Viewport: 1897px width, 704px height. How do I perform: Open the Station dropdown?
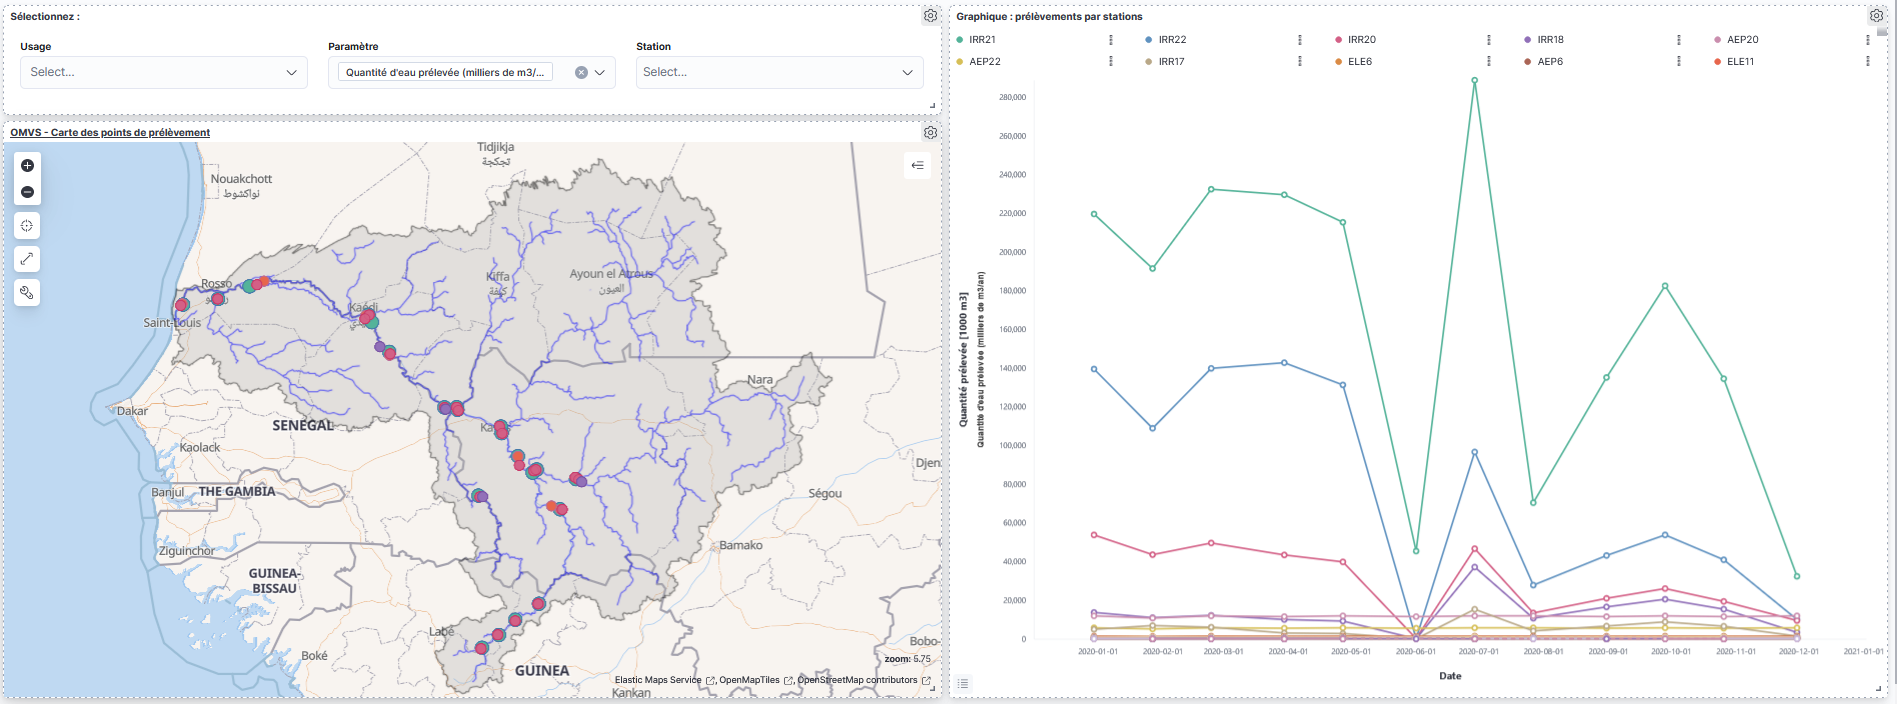778,73
